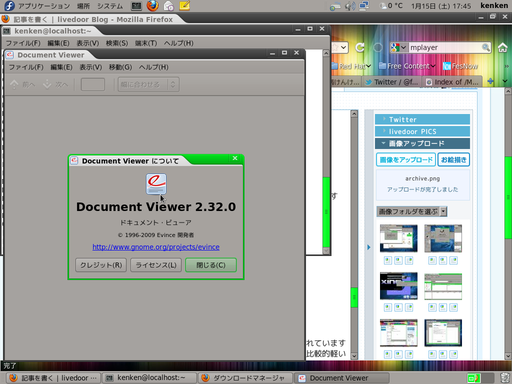Expand the Red Hat bookmarks folder
The image size is (512, 384).
click(x=352, y=66)
